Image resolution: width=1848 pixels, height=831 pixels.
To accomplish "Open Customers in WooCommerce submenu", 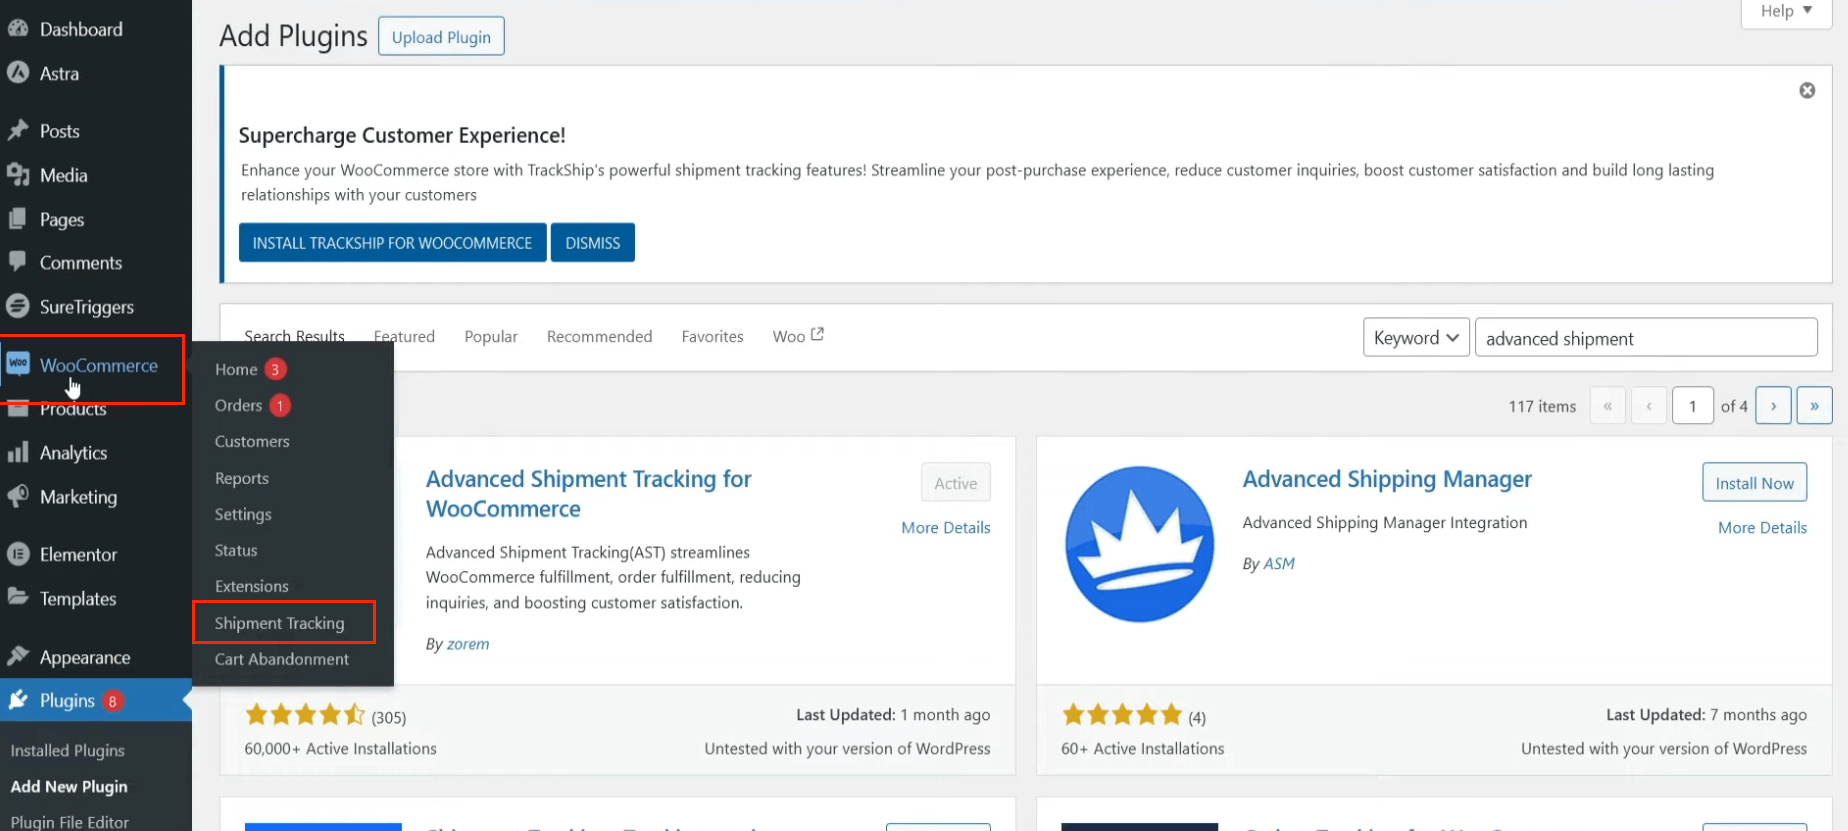I will pyautogui.click(x=252, y=441).
